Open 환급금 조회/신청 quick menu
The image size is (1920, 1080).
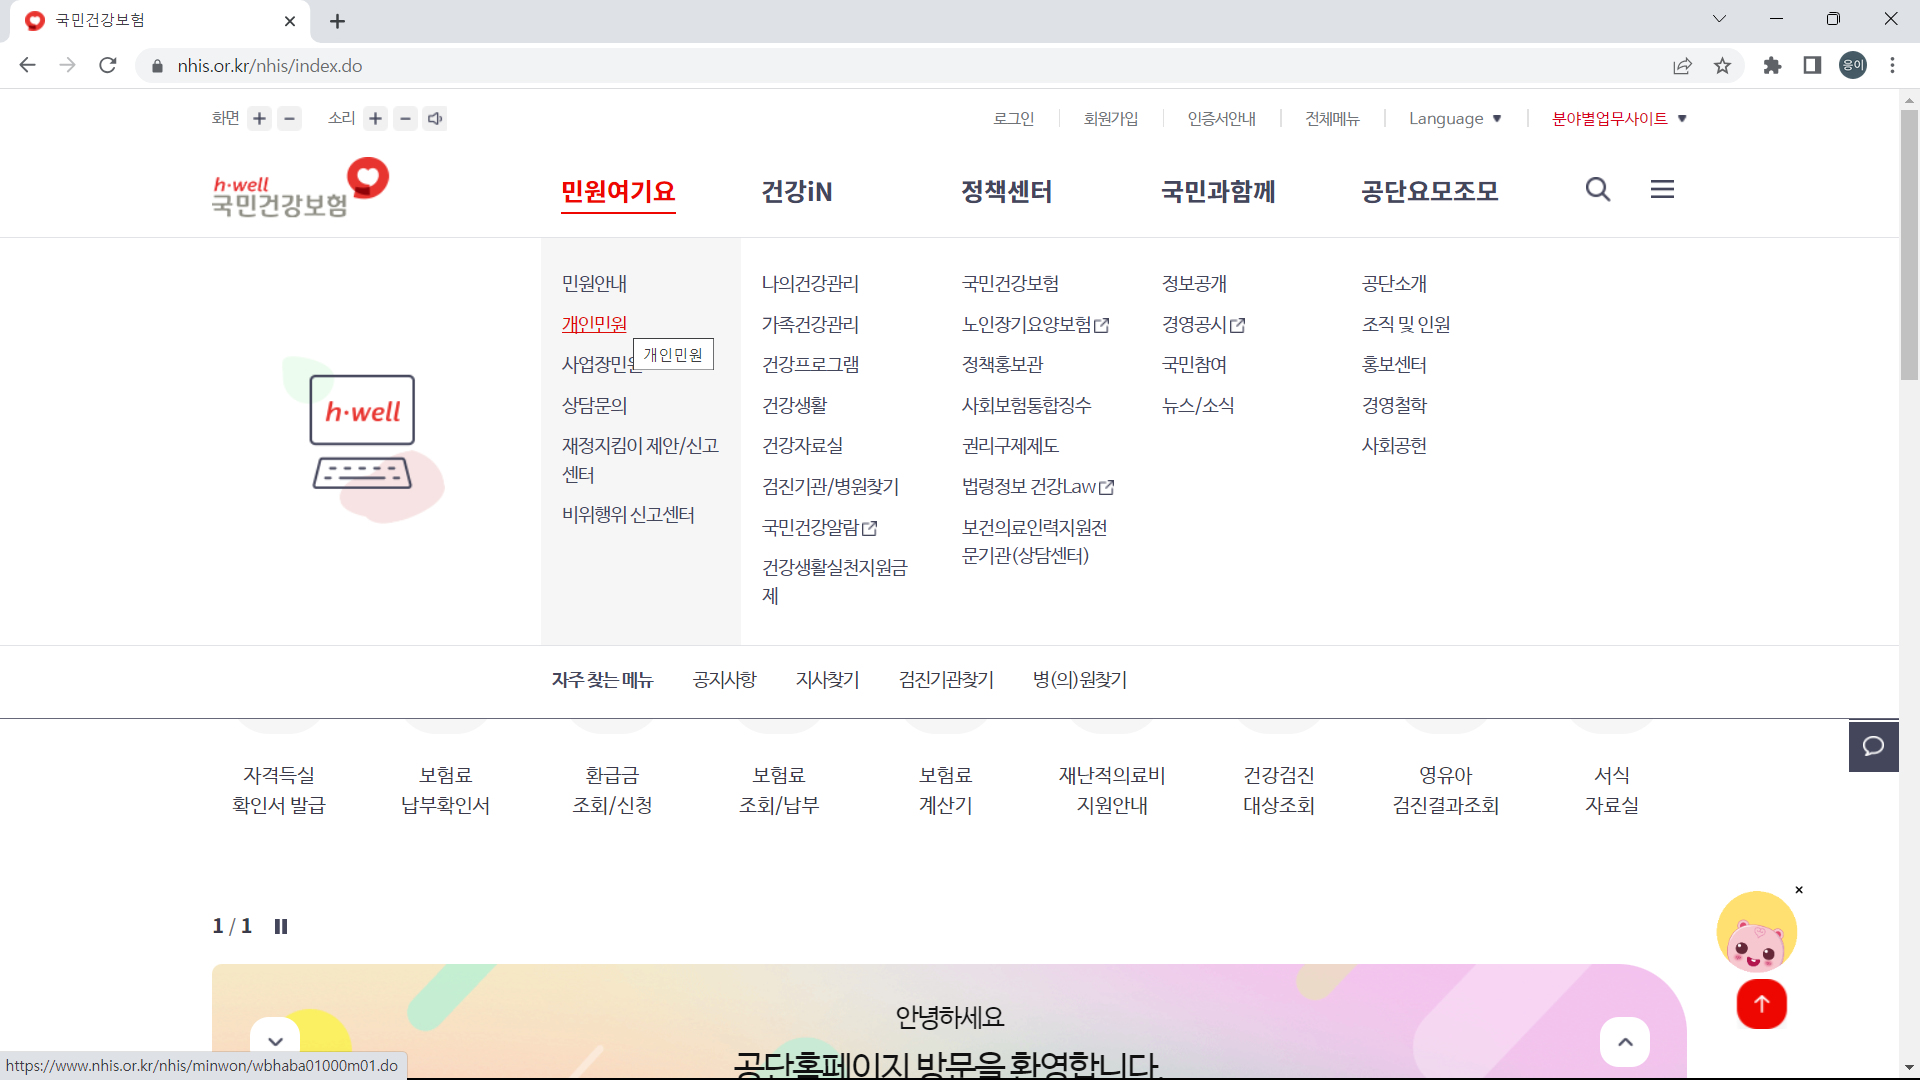pyautogui.click(x=611, y=790)
